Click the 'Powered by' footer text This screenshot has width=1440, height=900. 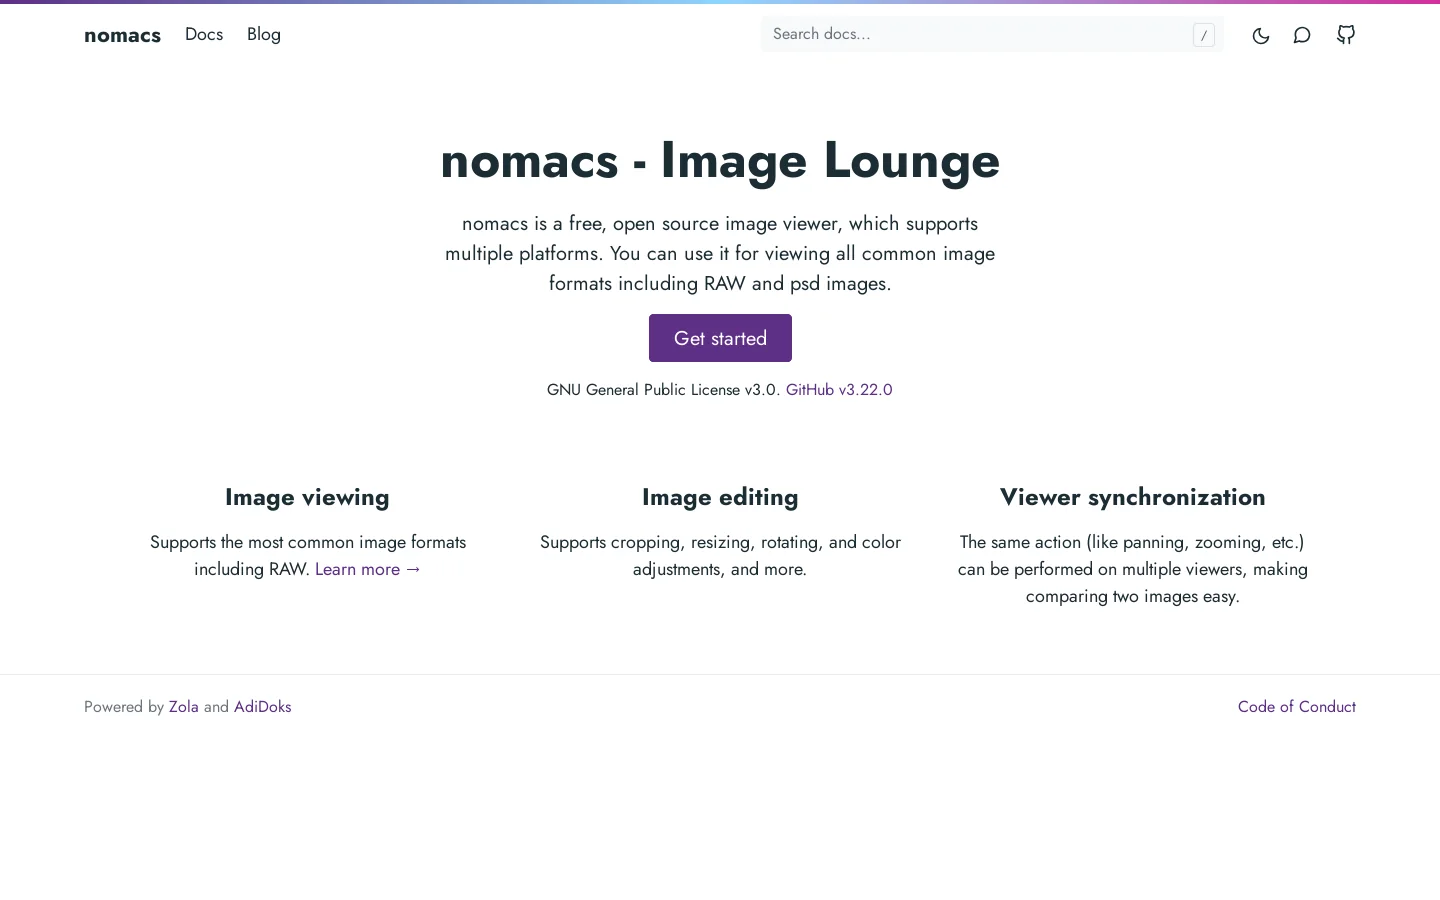tap(124, 706)
